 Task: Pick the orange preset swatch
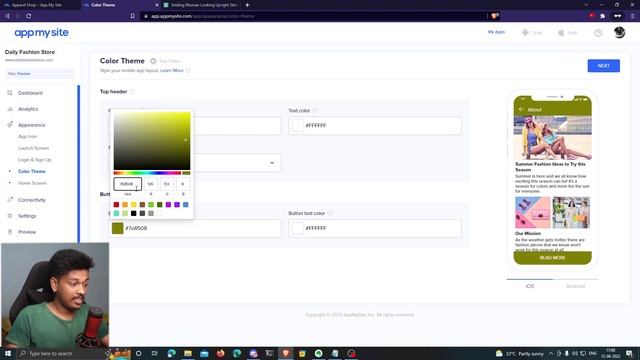tap(125, 204)
